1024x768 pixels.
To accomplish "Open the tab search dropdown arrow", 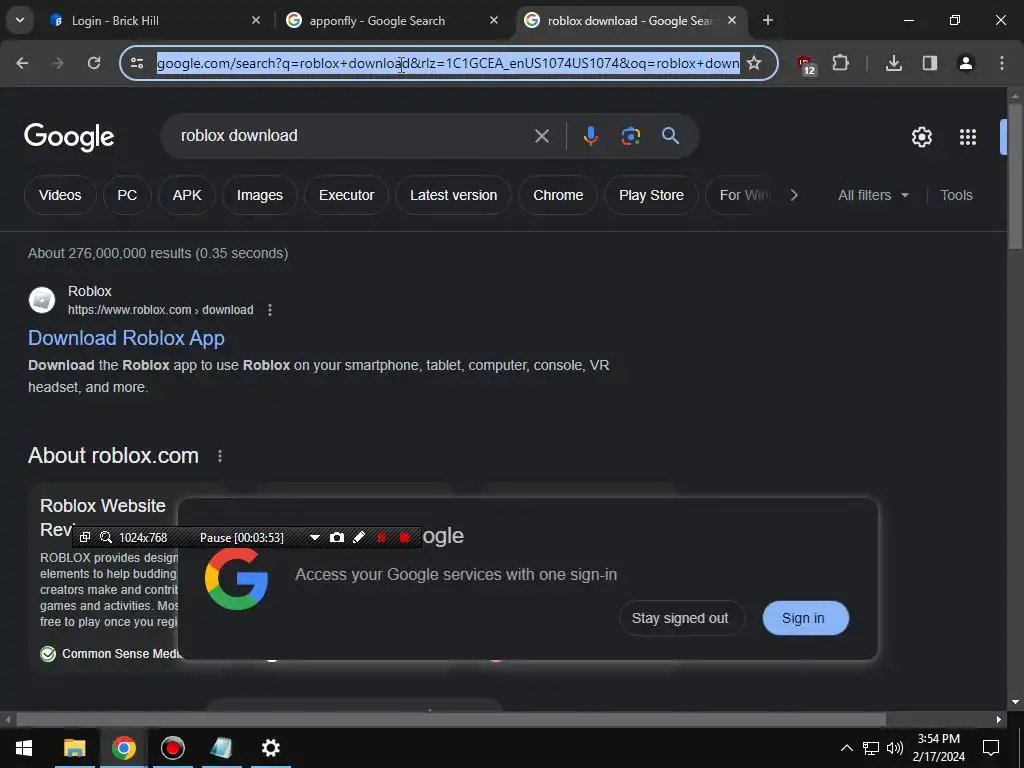I will pyautogui.click(x=20, y=20).
